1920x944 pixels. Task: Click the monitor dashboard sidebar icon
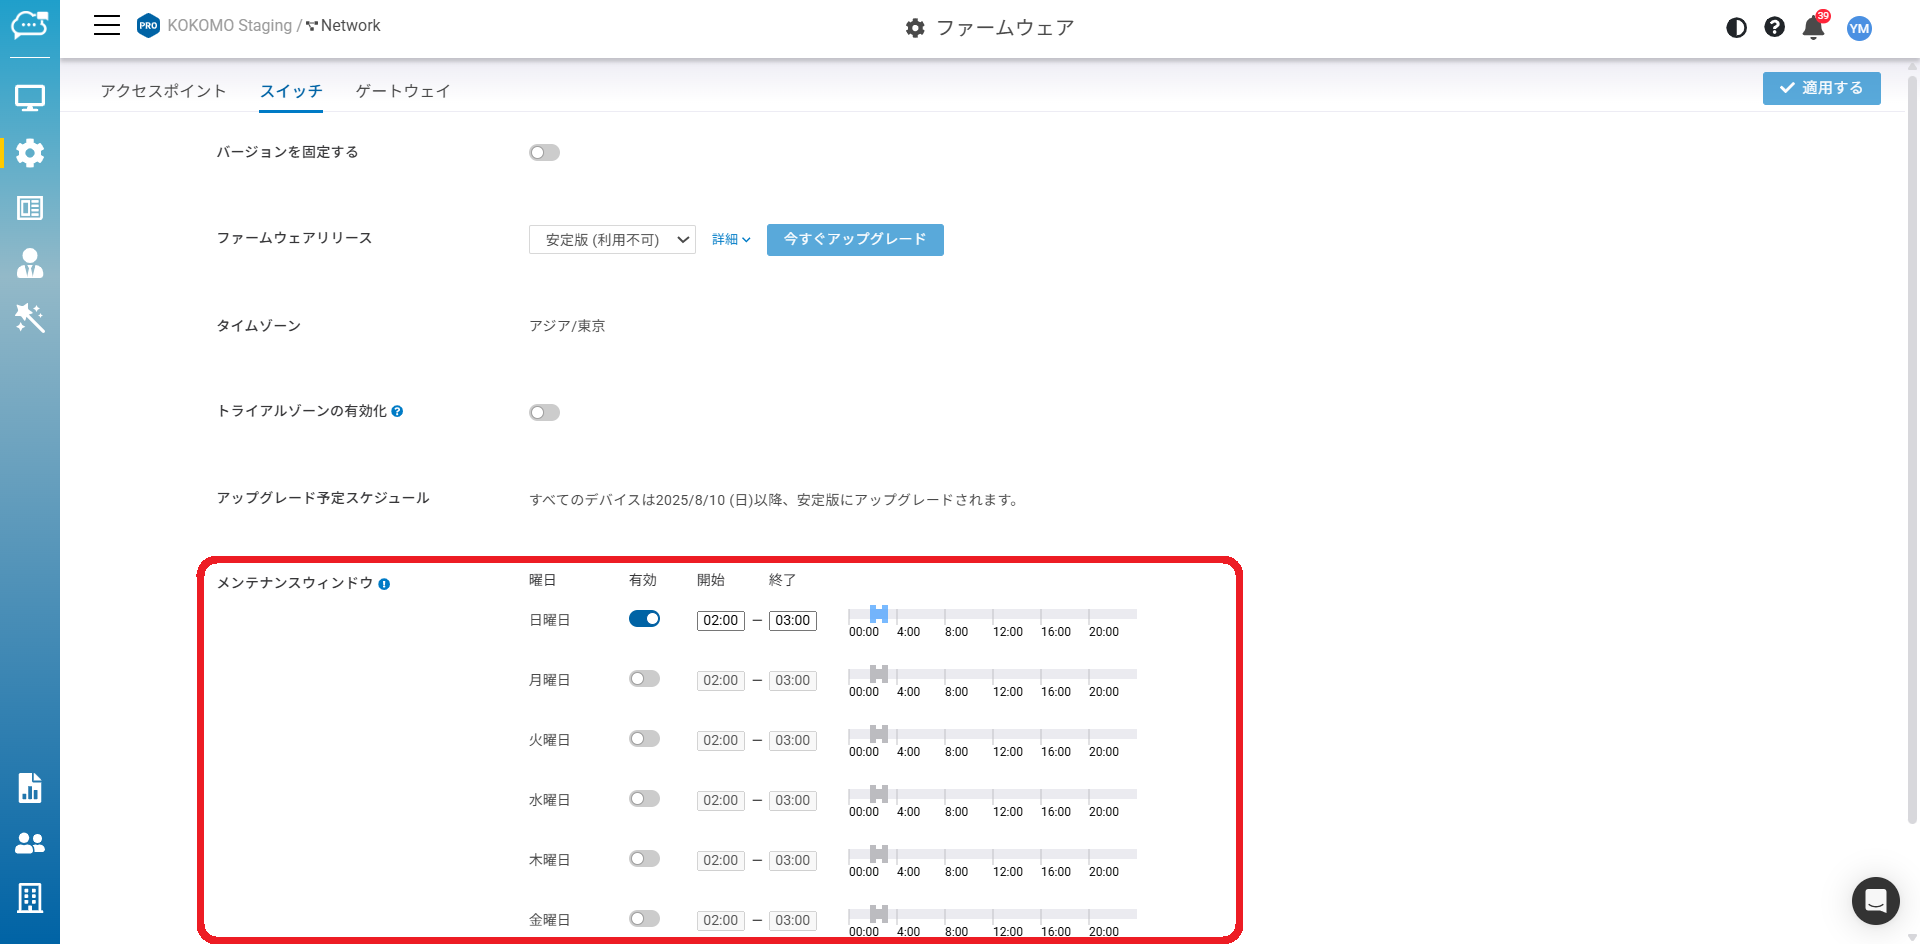(30, 98)
